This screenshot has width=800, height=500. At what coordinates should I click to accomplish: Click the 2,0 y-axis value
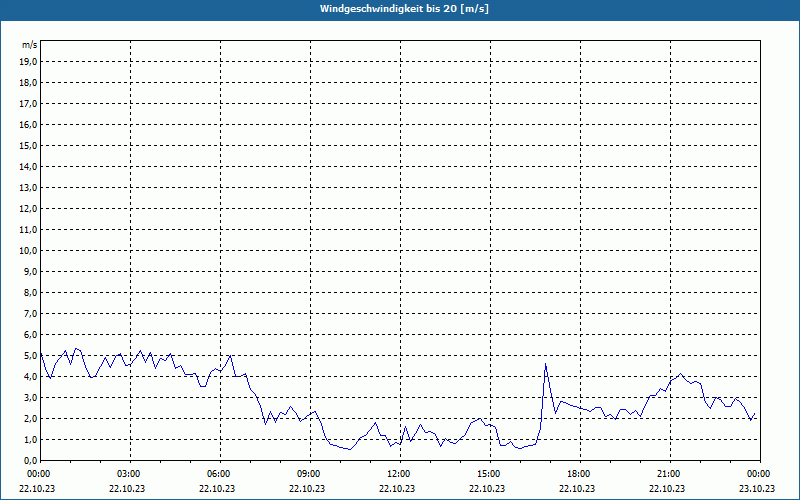[31, 418]
